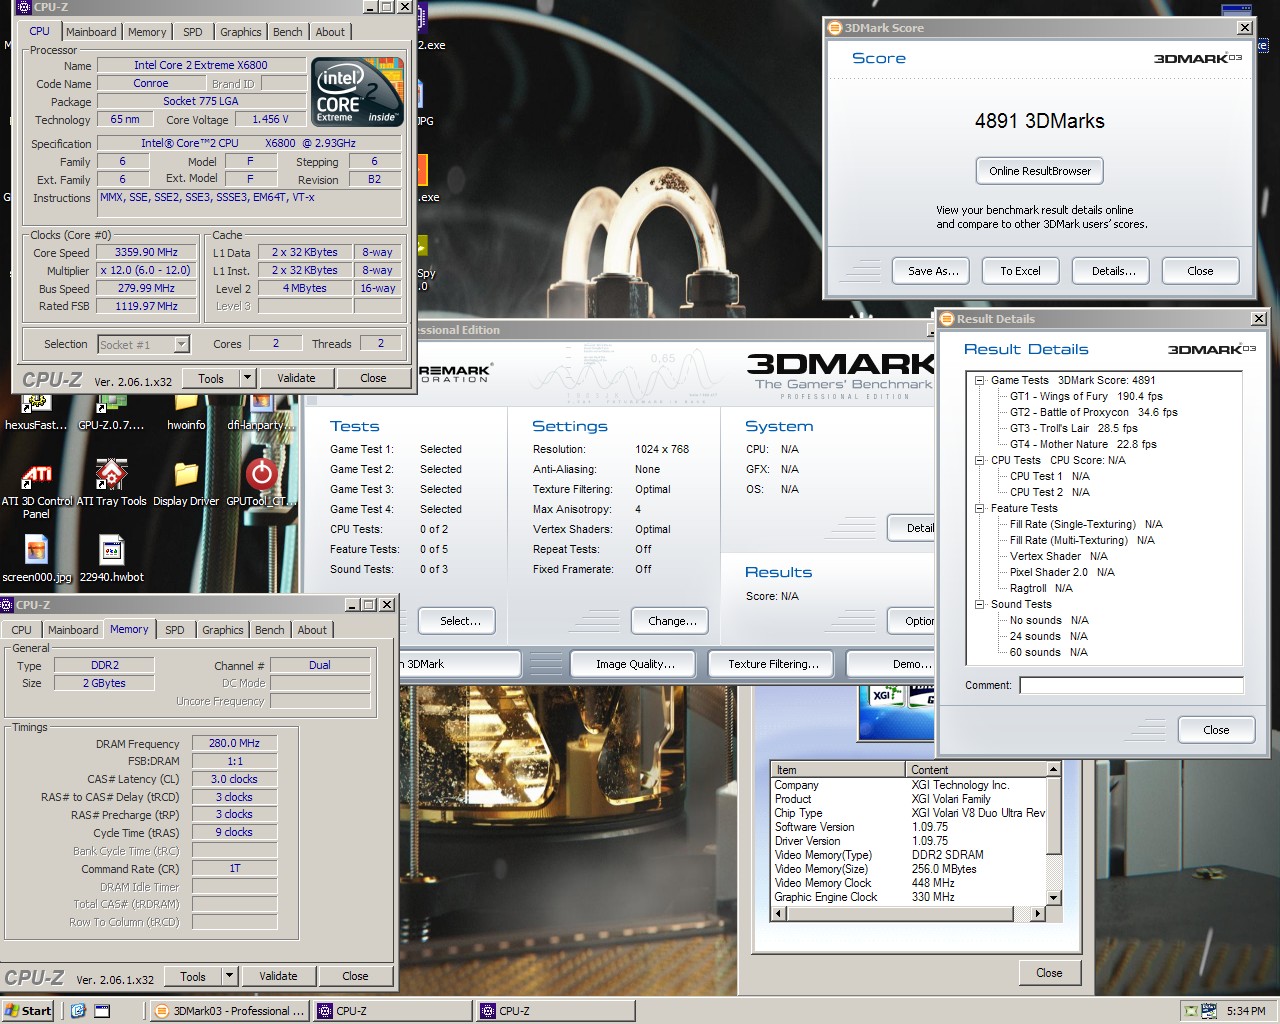Click scroll-down arrow of system info list
1280x1024 pixels.
tap(1053, 899)
